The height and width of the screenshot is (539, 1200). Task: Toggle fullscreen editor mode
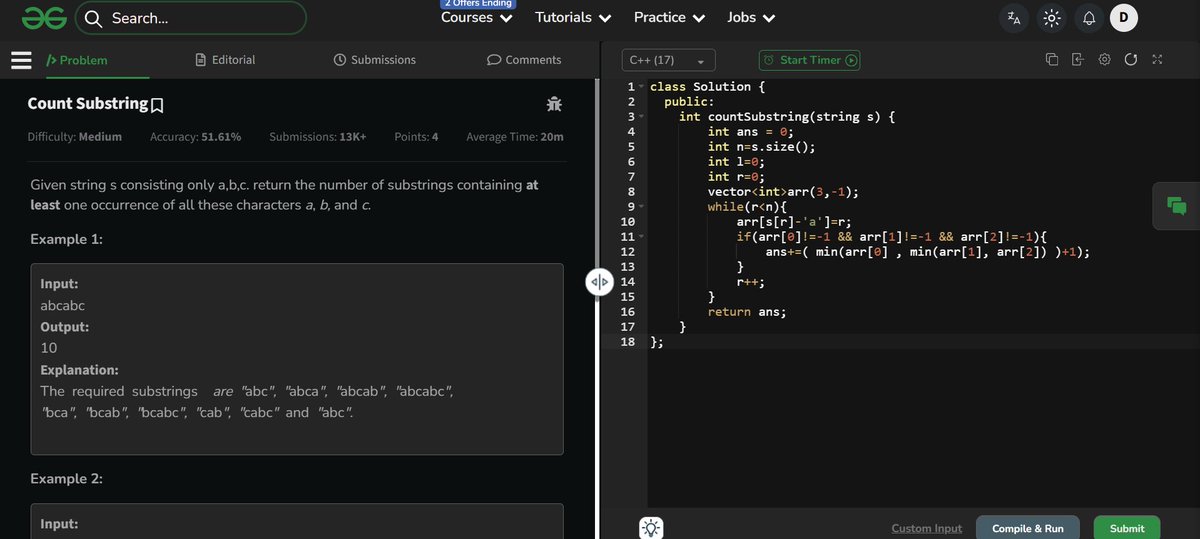click(x=1157, y=60)
